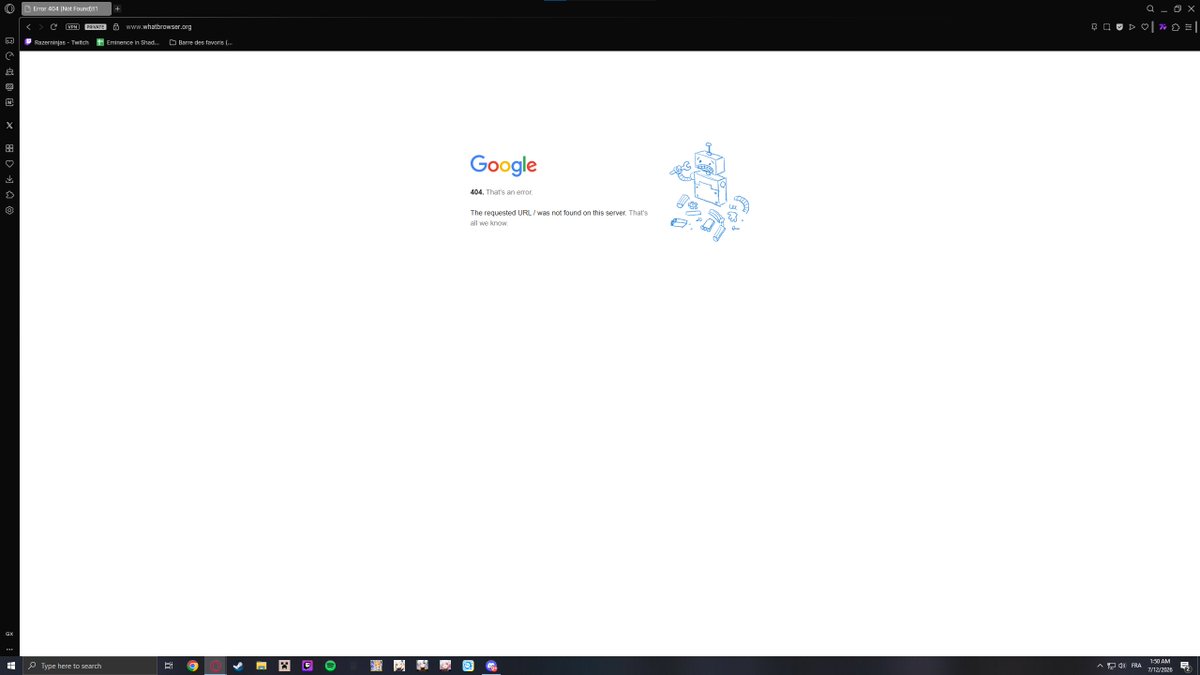Click the Google logo on error page
The height and width of the screenshot is (675, 1200).
pos(504,166)
